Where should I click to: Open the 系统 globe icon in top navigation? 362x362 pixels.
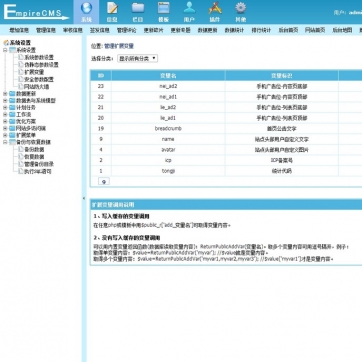[86, 8]
